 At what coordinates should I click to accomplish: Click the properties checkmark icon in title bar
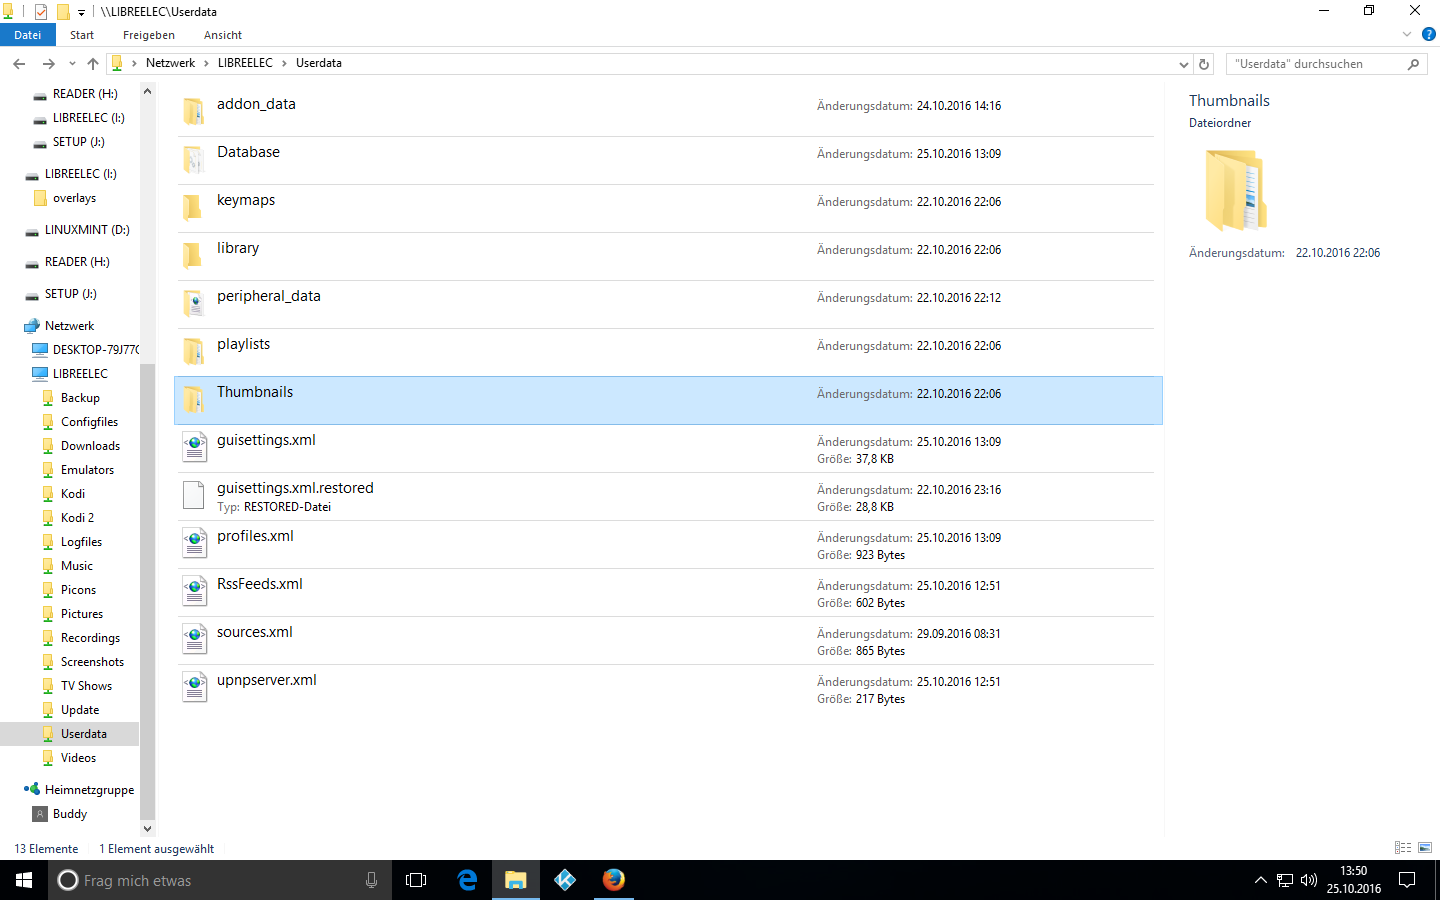tap(41, 12)
